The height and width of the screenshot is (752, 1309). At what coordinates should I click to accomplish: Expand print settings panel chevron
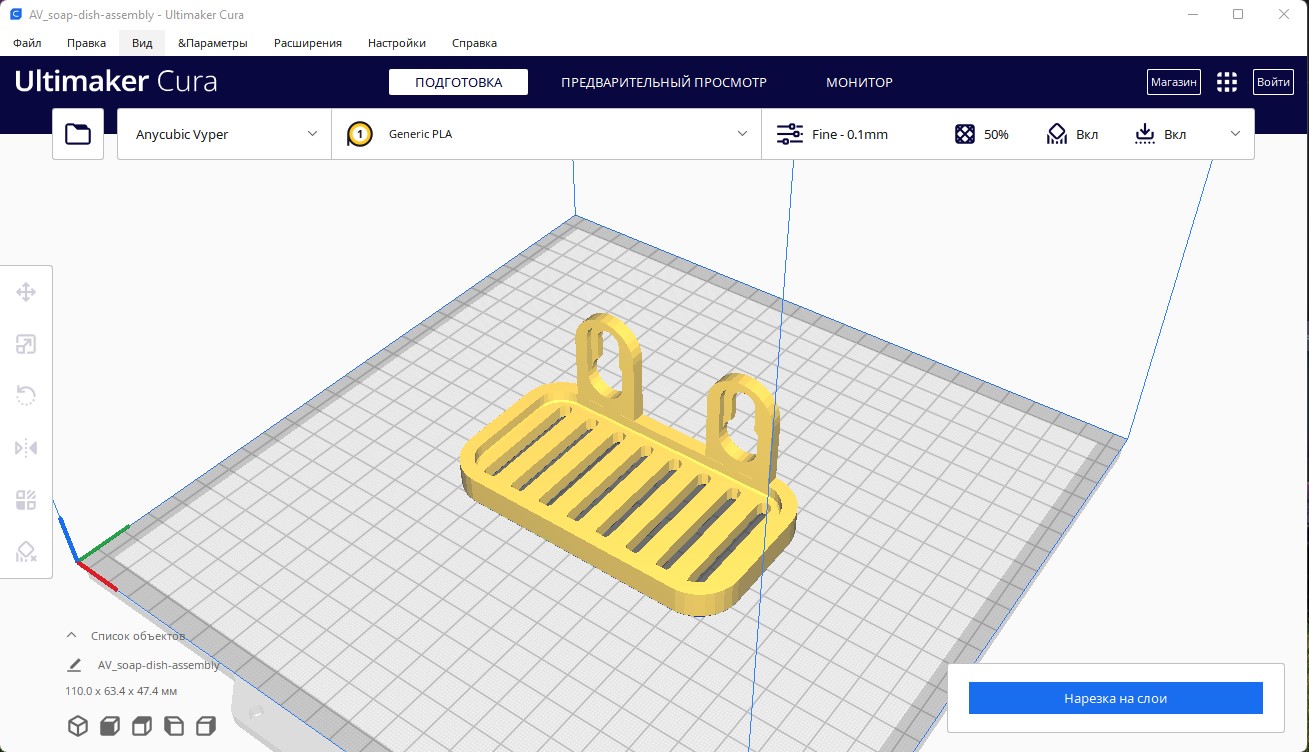click(x=1235, y=134)
